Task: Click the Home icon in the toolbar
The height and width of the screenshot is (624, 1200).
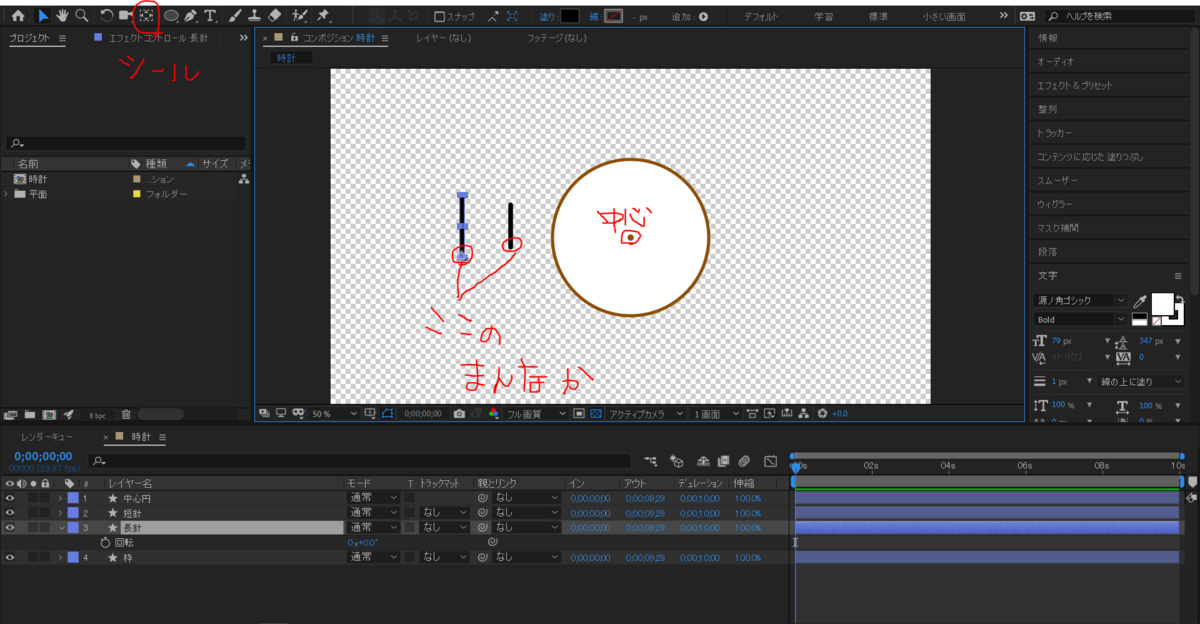Action: (x=18, y=15)
